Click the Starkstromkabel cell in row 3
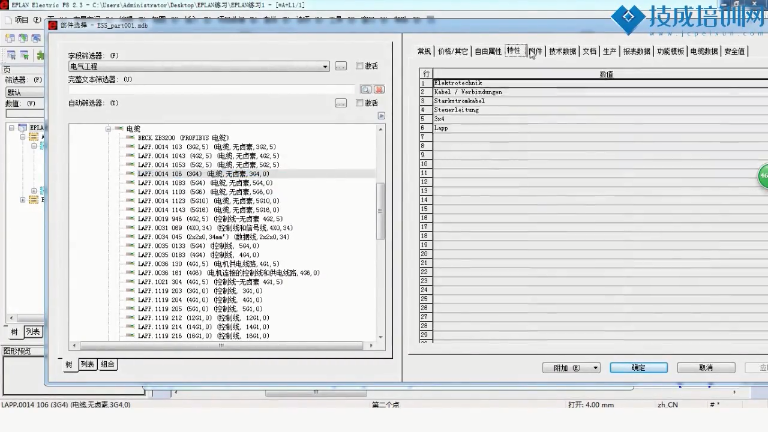768x432 pixels. [x=600, y=101]
